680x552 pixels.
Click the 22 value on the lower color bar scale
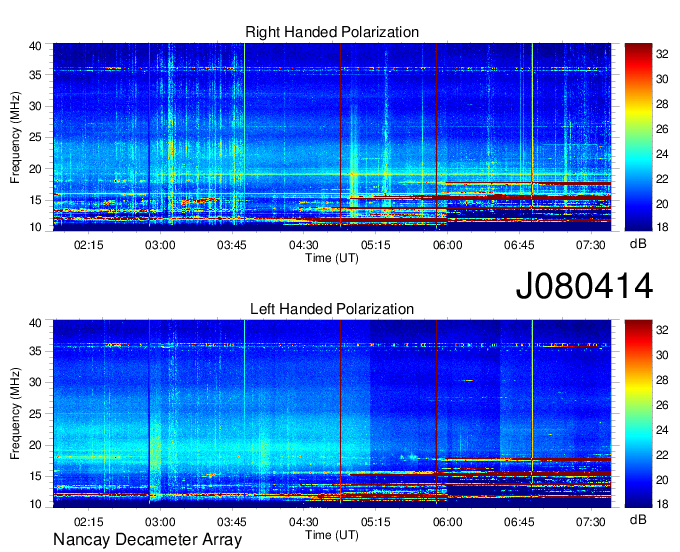tap(662, 455)
